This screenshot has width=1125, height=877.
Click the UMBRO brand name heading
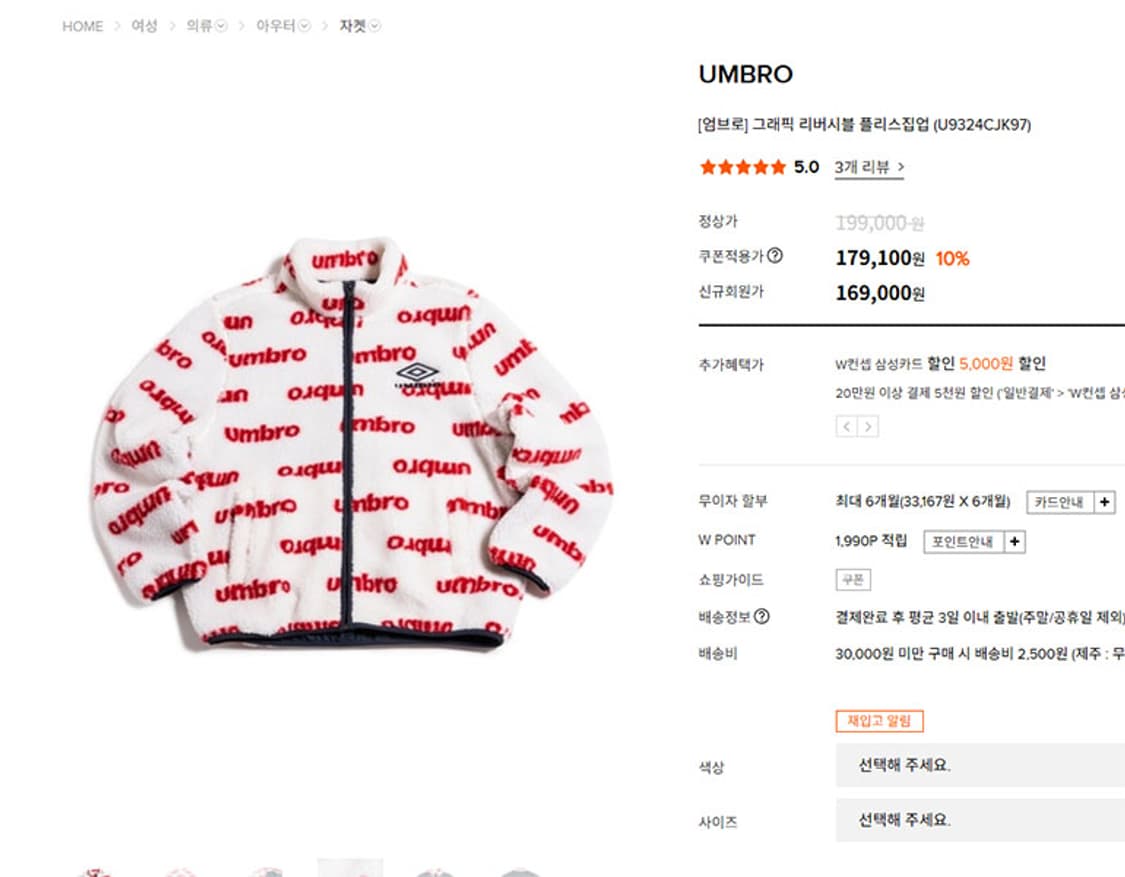[745, 74]
